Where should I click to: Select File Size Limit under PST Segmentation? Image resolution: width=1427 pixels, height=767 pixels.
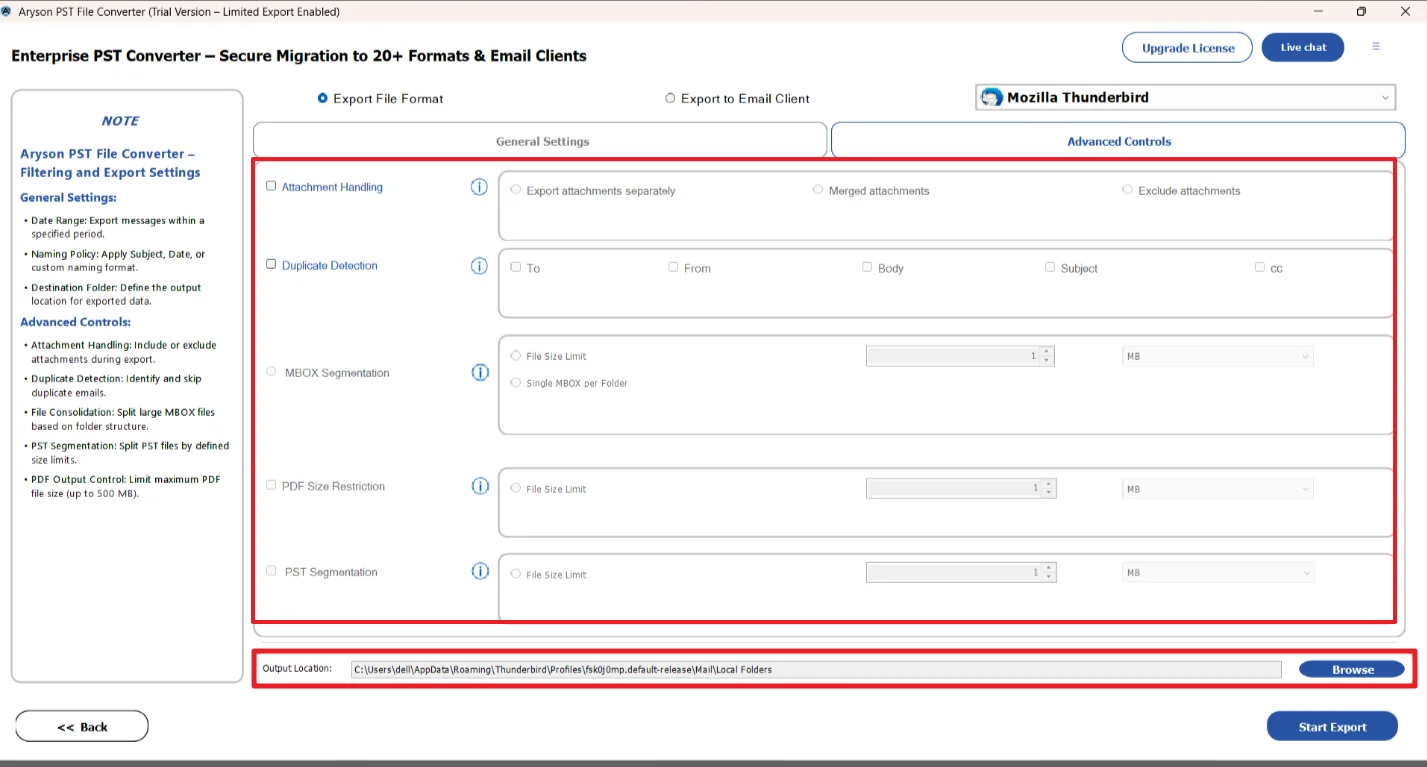[x=516, y=574]
